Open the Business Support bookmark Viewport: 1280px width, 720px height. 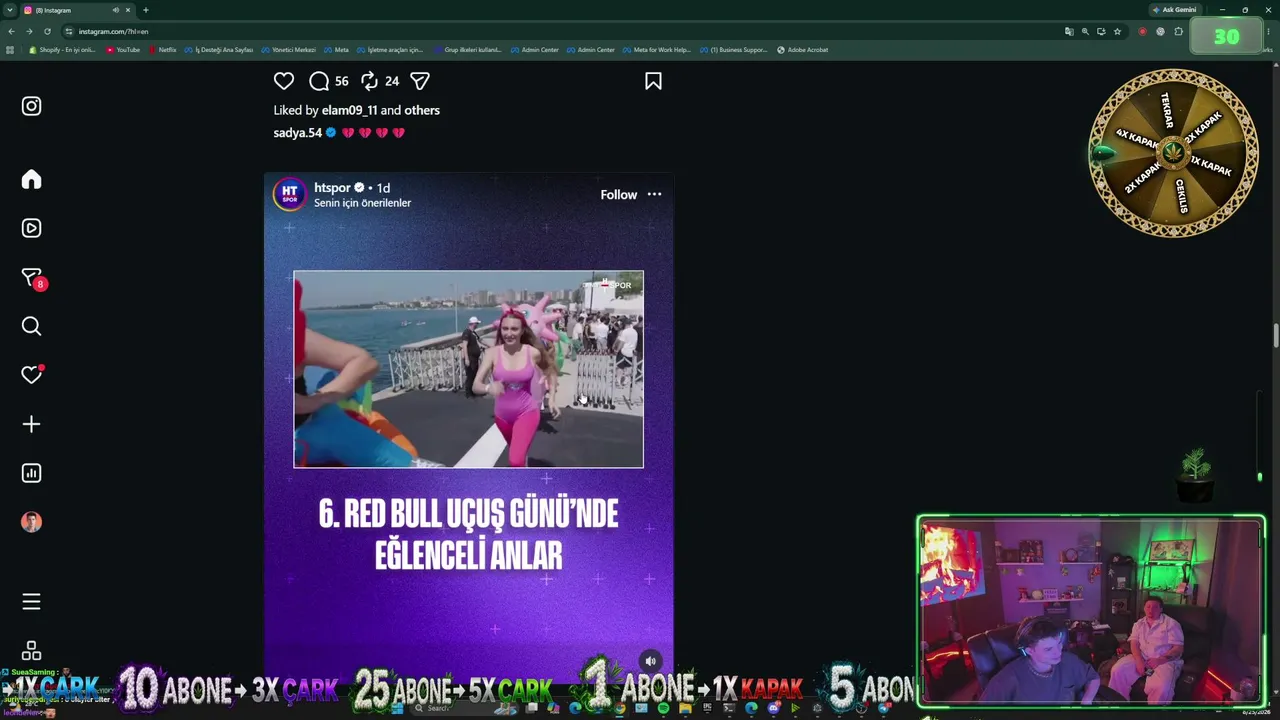pyautogui.click(x=734, y=50)
